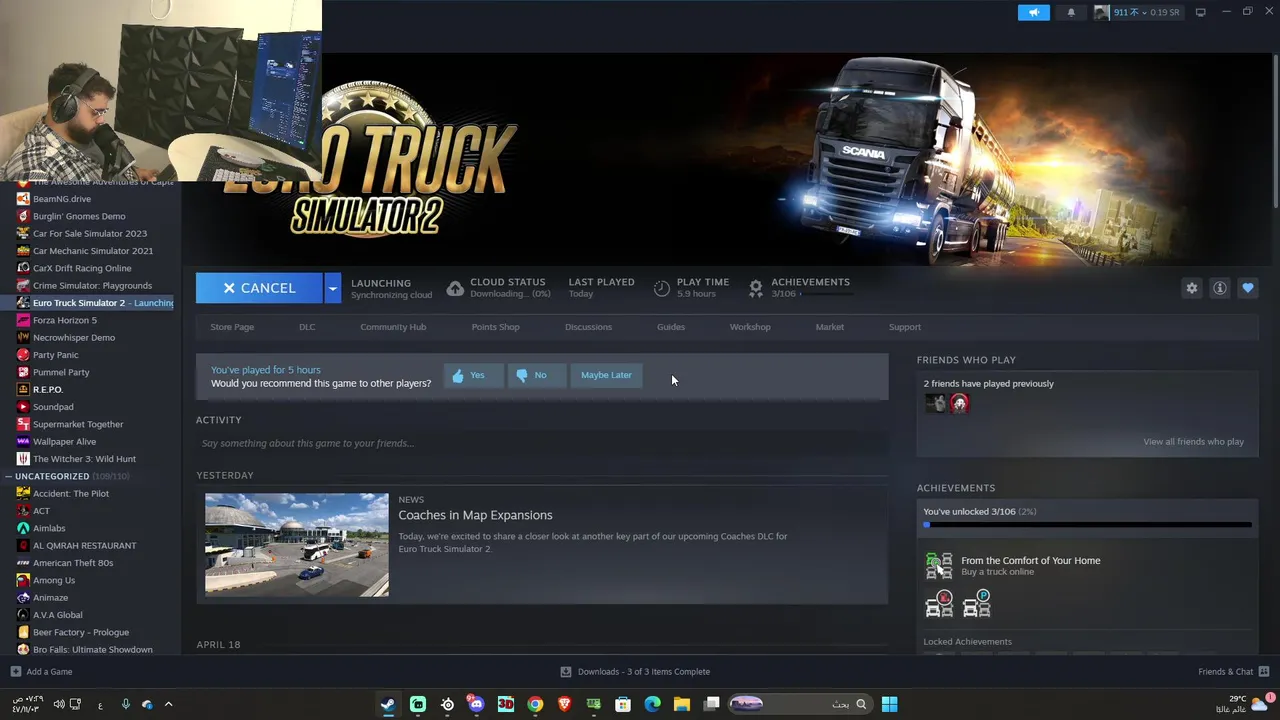Click the cloud status icon
The height and width of the screenshot is (720, 1280).
(455, 288)
